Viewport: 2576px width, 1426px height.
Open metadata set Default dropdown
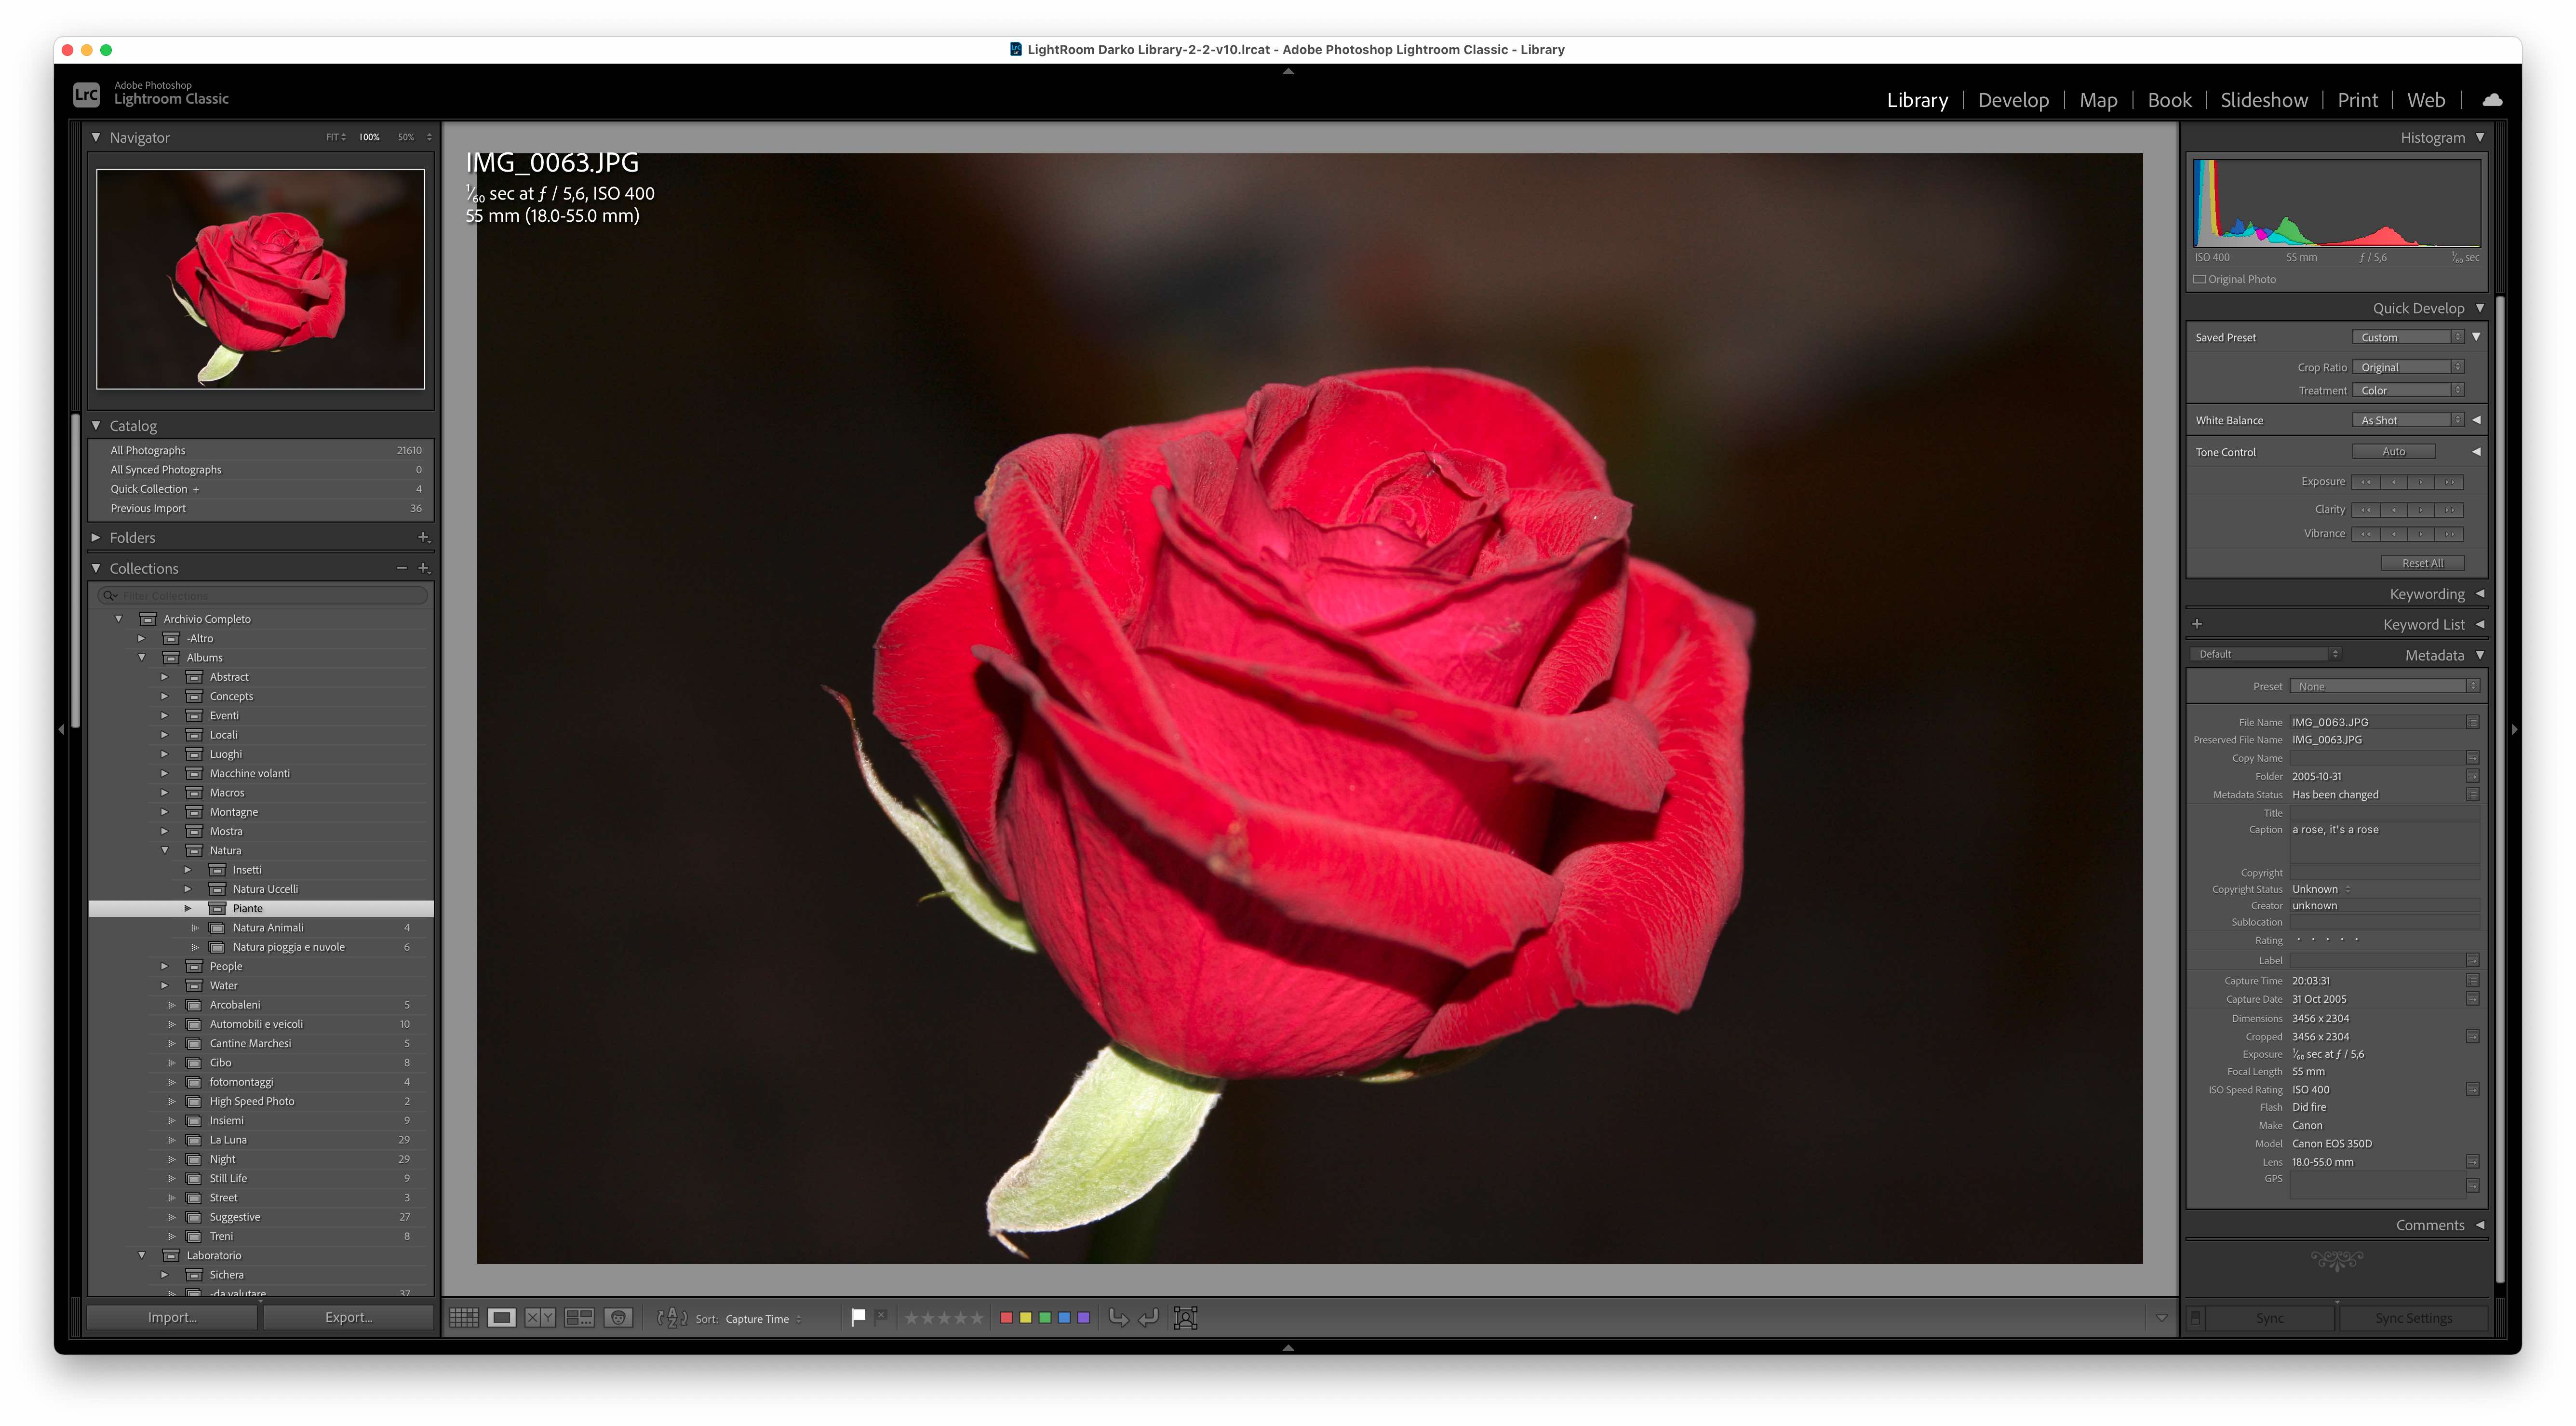2265,654
